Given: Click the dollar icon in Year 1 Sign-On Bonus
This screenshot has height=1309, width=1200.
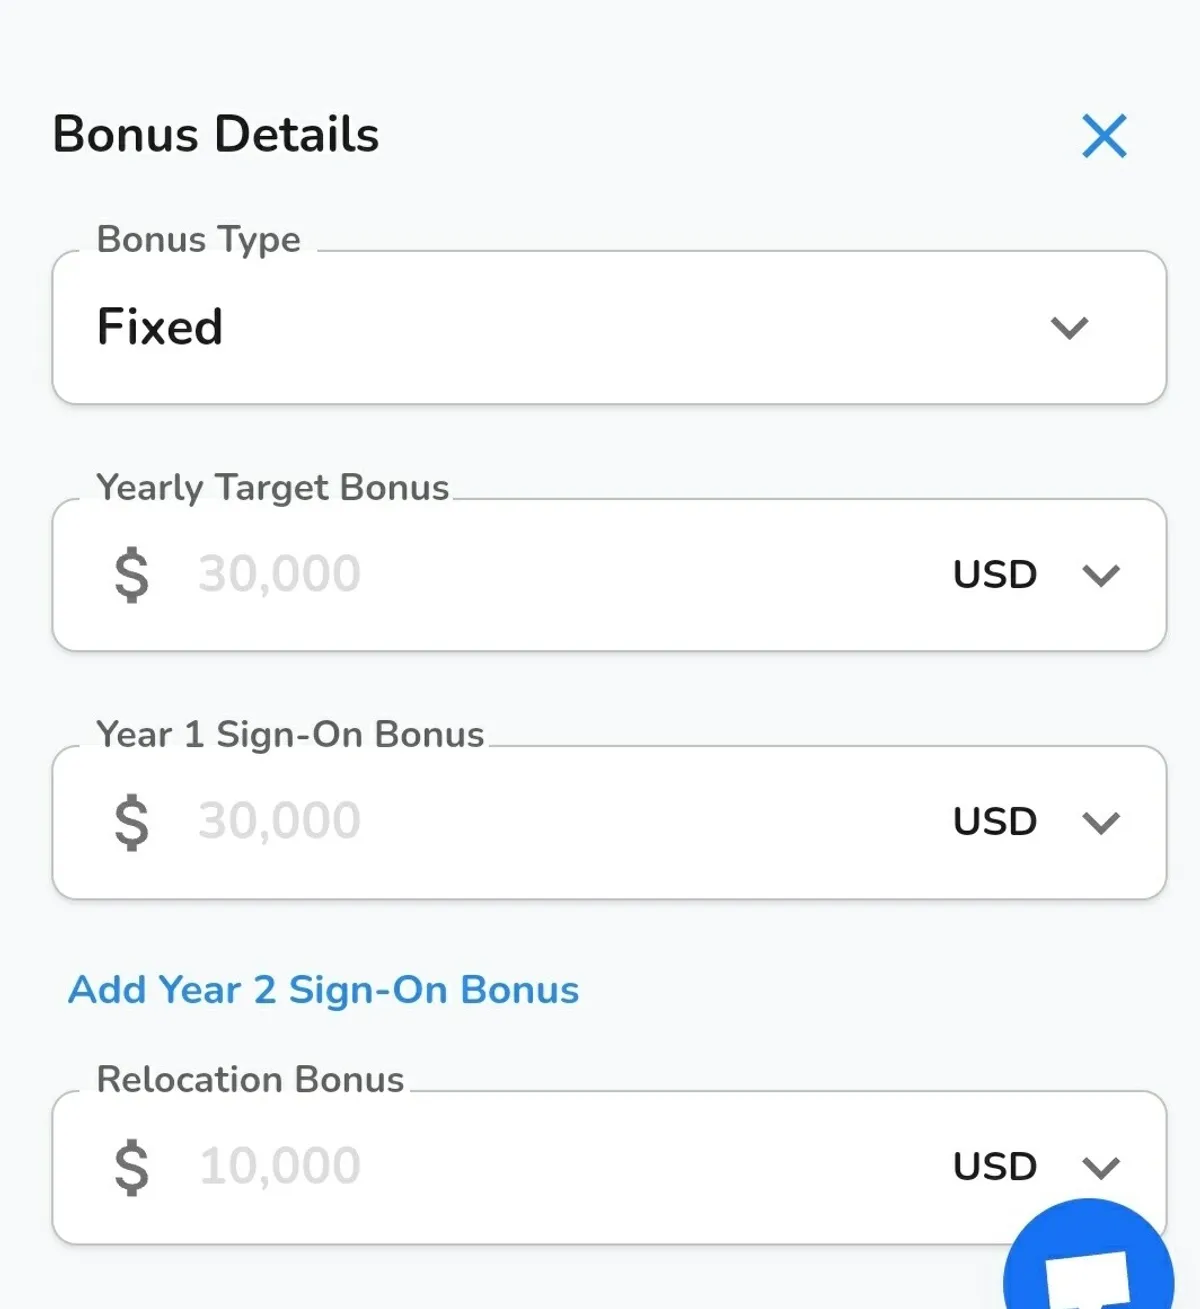Looking at the screenshot, I should 132,822.
